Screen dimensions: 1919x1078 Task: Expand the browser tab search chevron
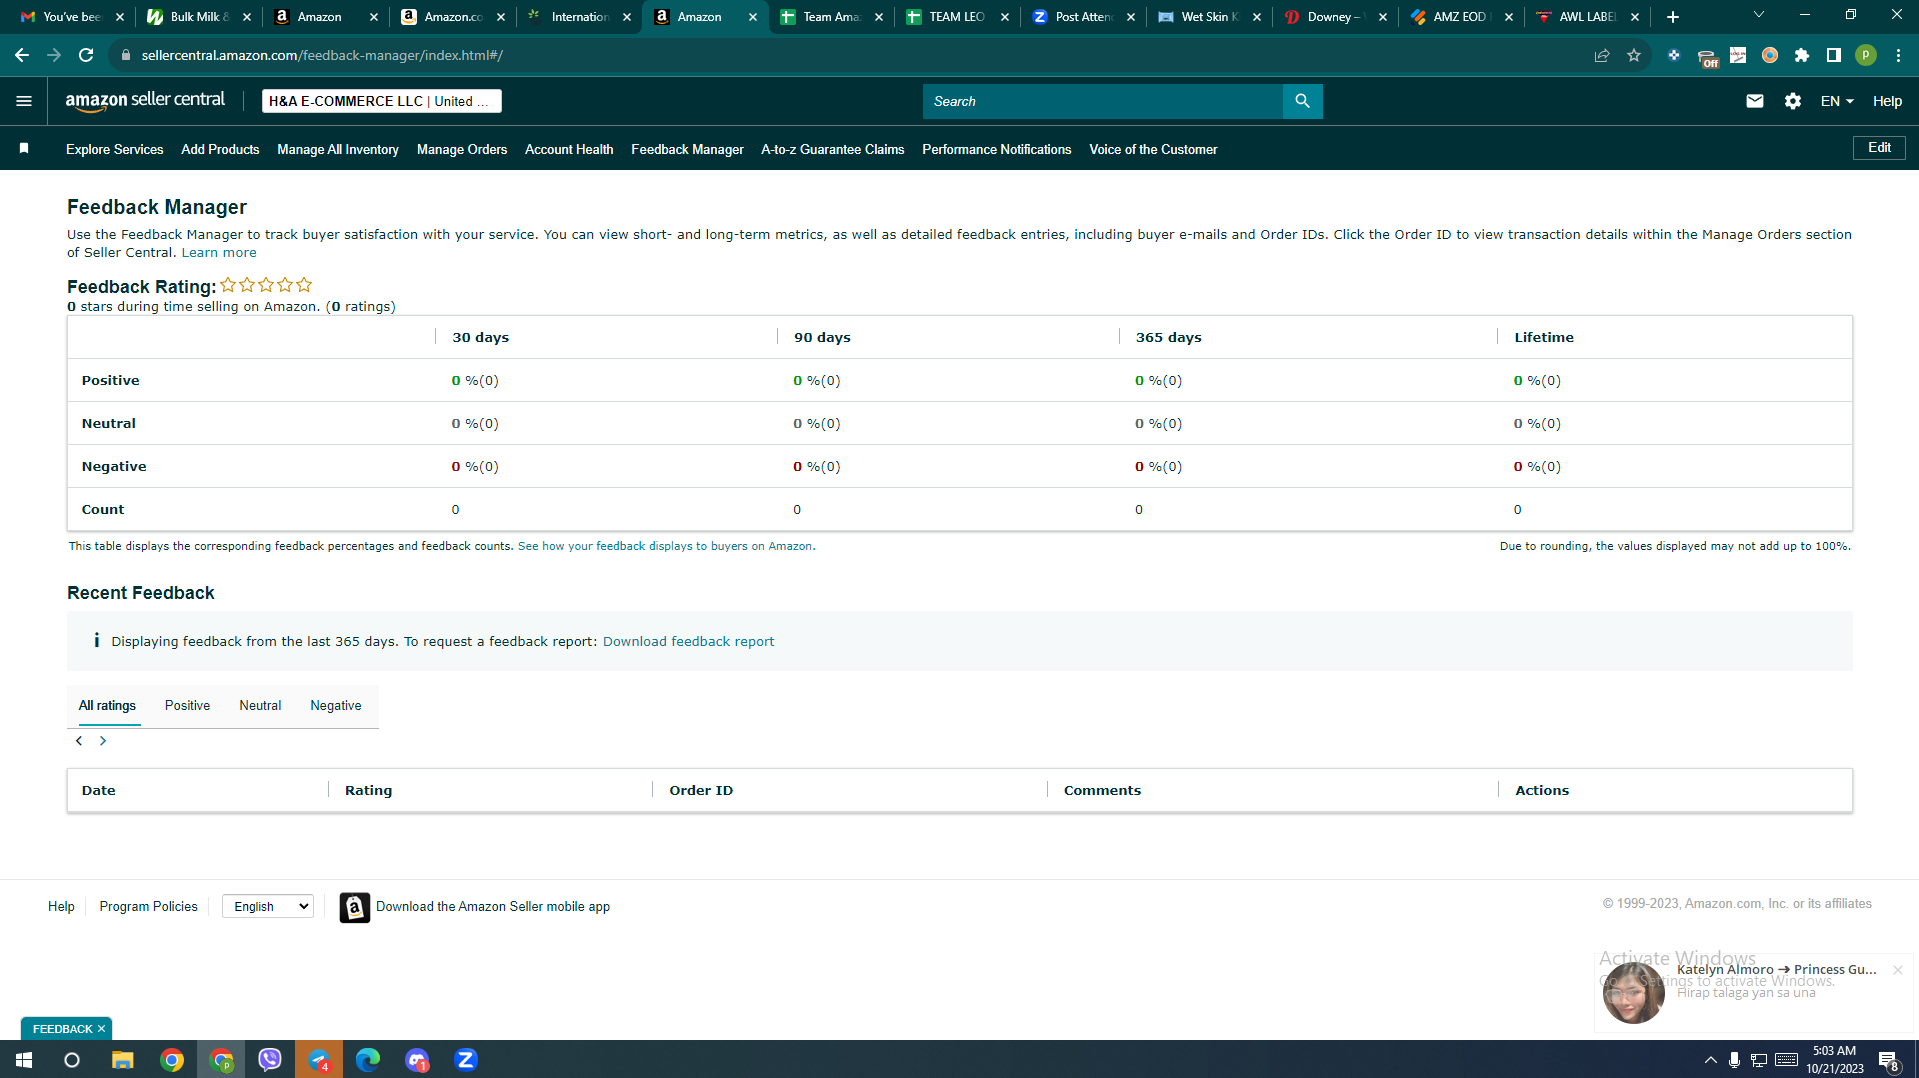[1759, 15]
